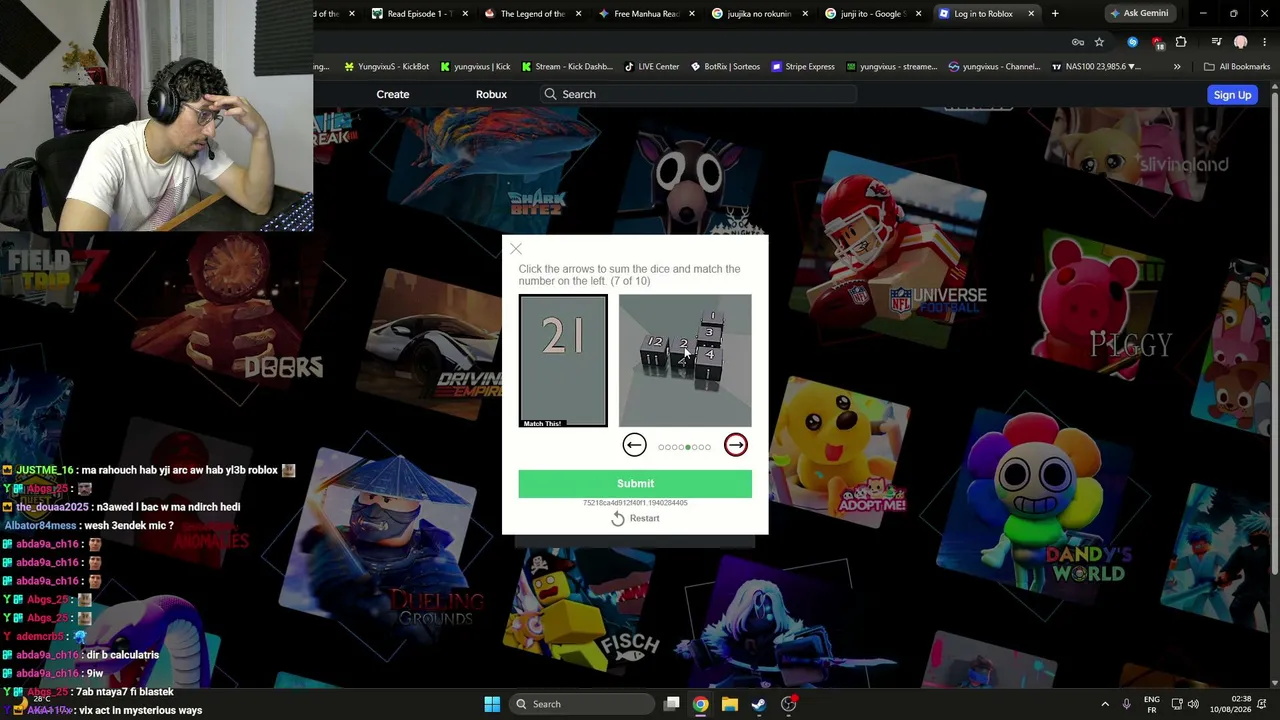Open the volume icon in system tray

(x=1193, y=704)
